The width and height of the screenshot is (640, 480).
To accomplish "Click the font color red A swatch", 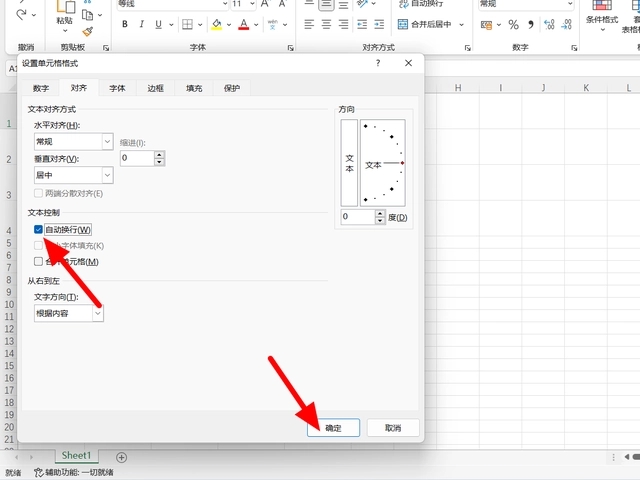I will point(241,24).
